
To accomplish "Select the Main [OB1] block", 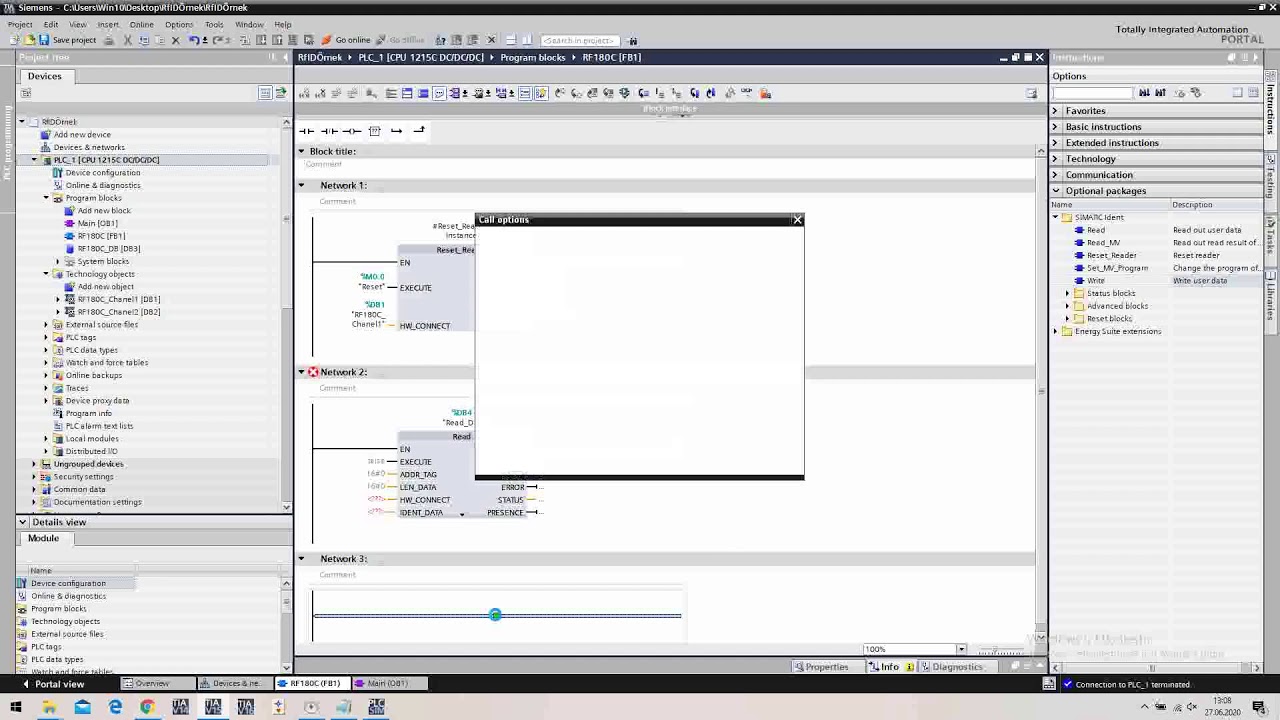I will tap(97, 223).
